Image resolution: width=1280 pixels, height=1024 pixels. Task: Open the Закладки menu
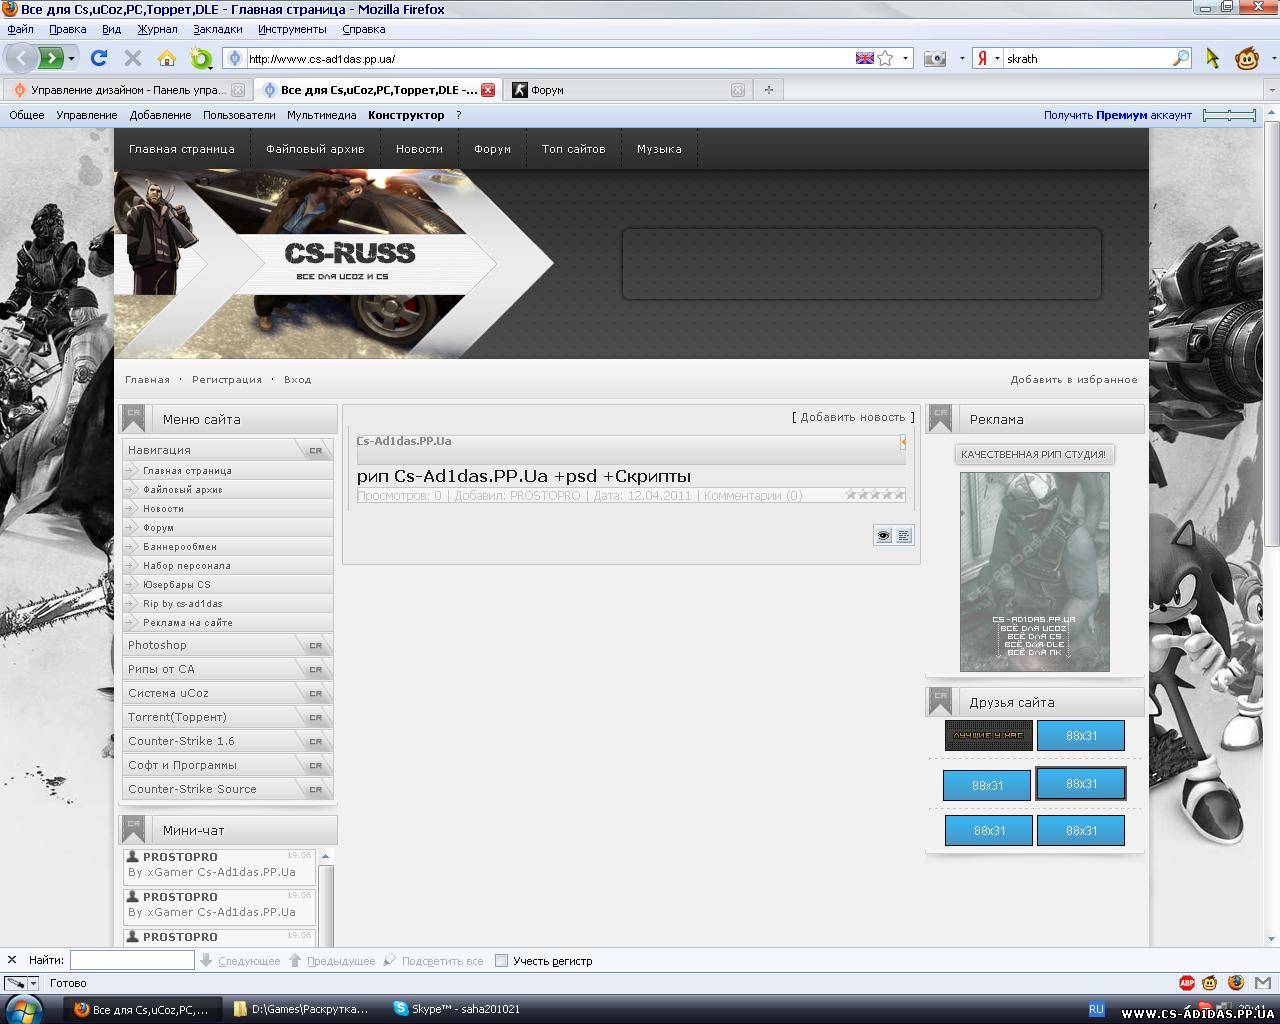tap(217, 29)
